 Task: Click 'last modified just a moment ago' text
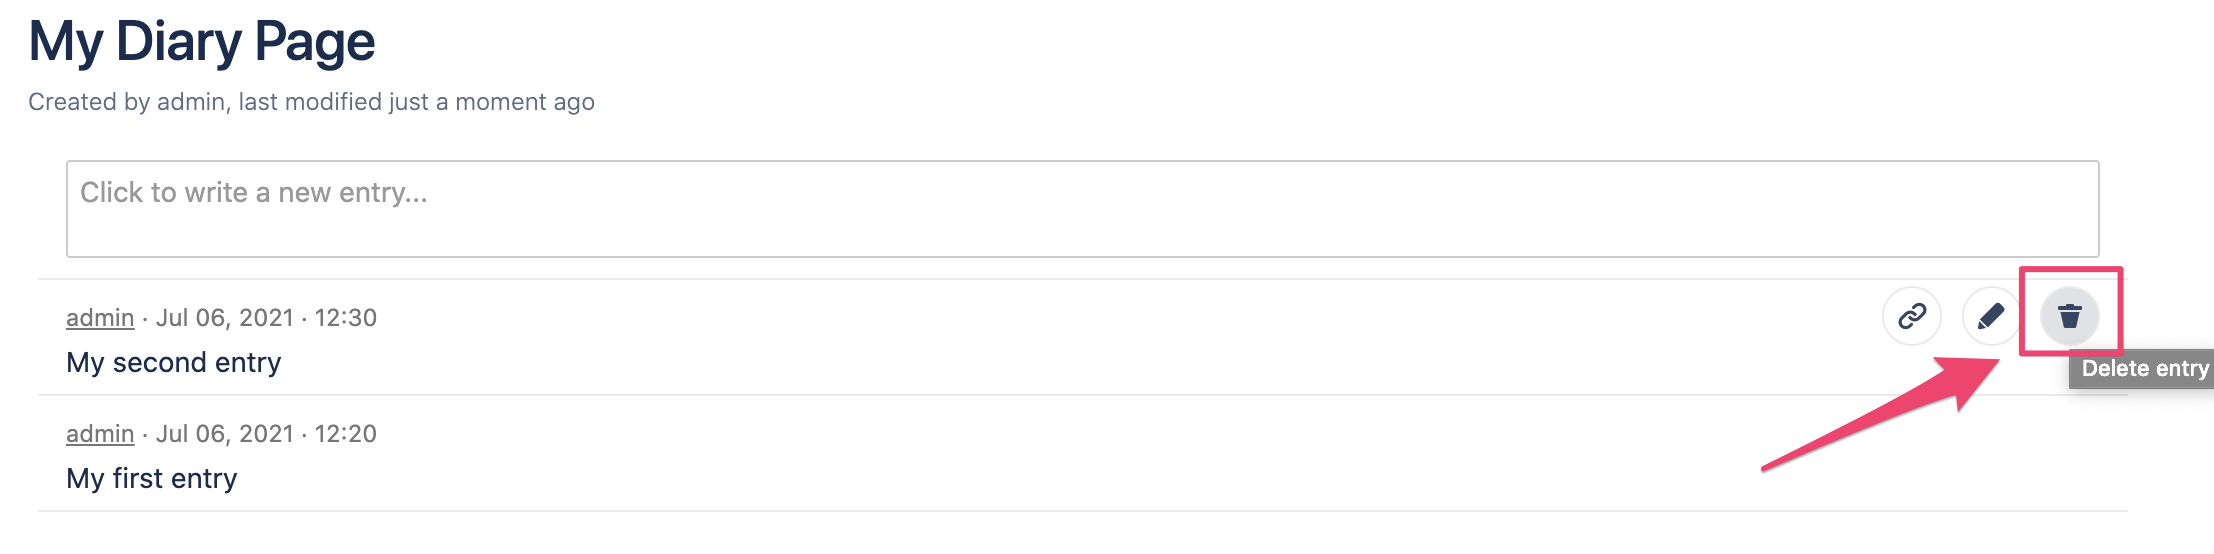click(x=416, y=102)
